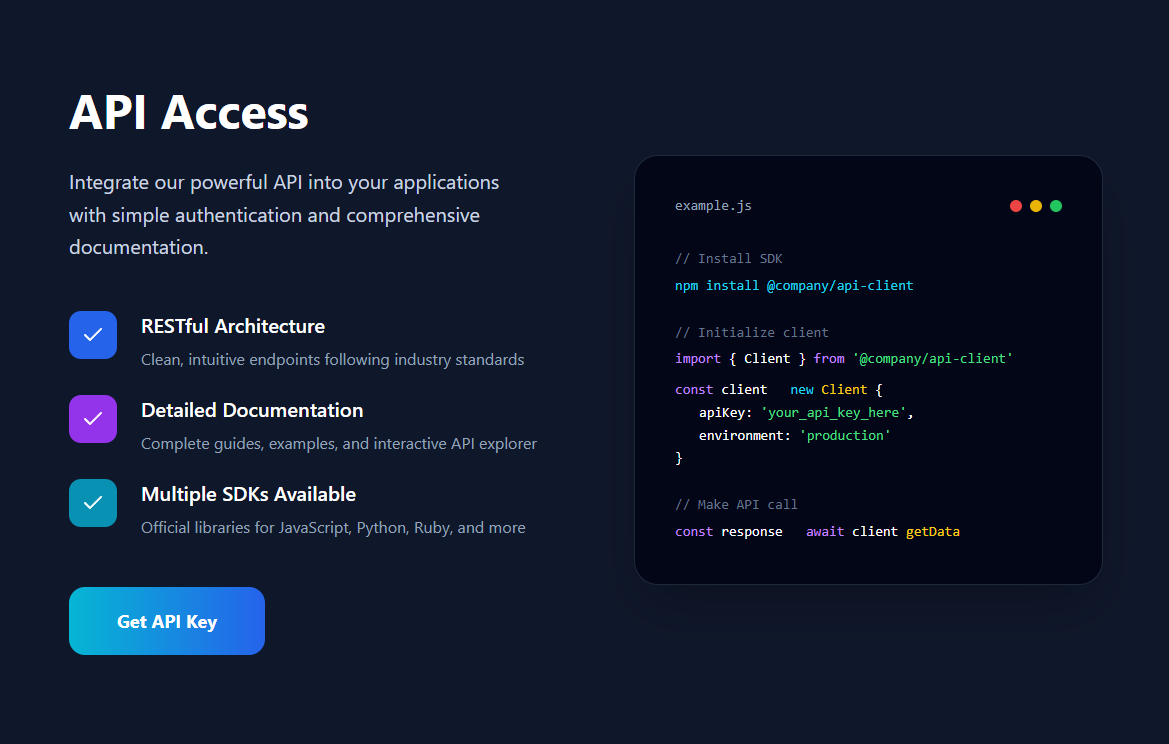The image size is (1169, 744).
Task: Select the example.js file label
Action: (713, 206)
